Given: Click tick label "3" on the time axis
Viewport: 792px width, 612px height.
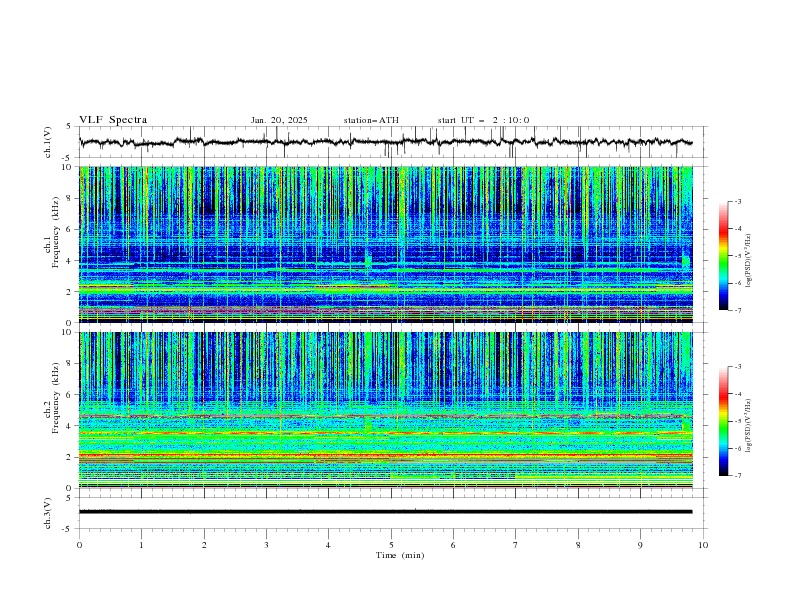Looking at the screenshot, I should pyautogui.click(x=267, y=545).
